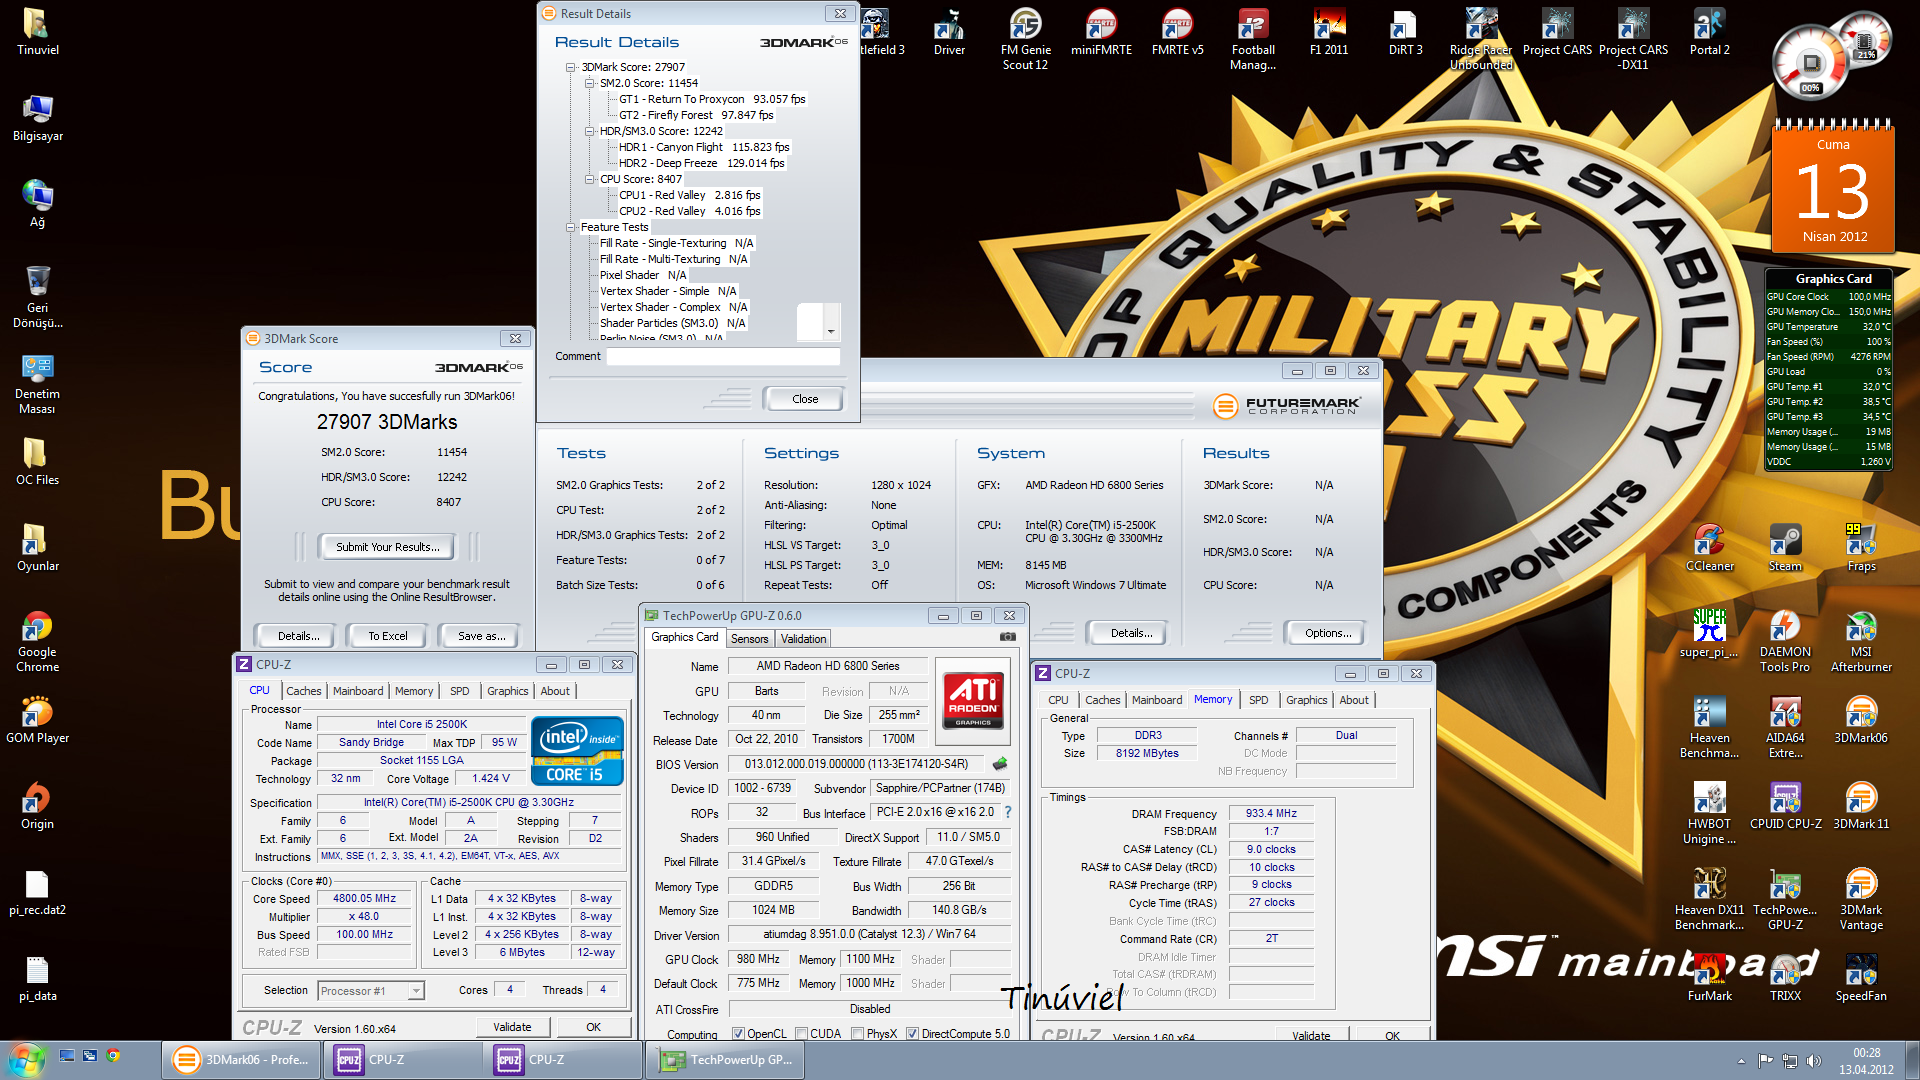Open CCleaner desktop icon
The height and width of the screenshot is (1080, 1920).
coord(1709,547)
